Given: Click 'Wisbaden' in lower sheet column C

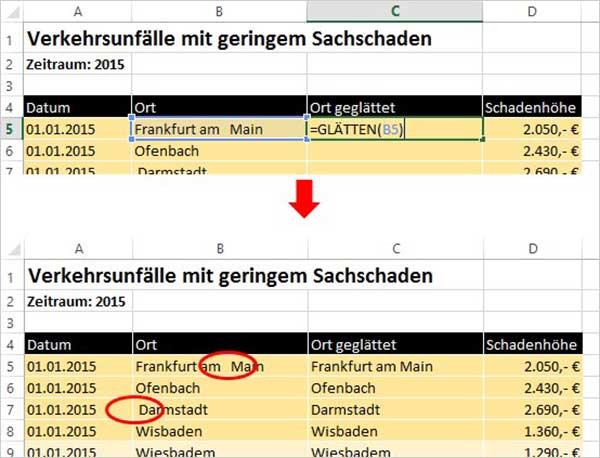Looking at the screenshot, I should coord(396,431).
